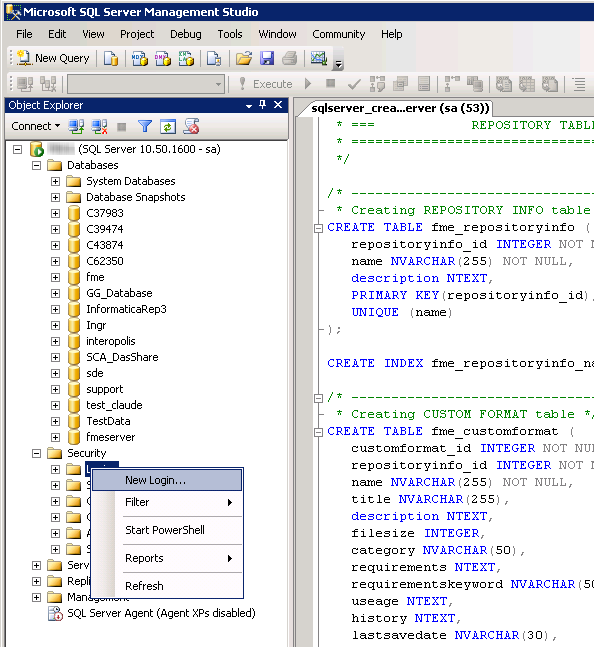Select the sqlserver_crea...erver query tab
The width and height of the screenshot is (594, 647).
(399, 108)
